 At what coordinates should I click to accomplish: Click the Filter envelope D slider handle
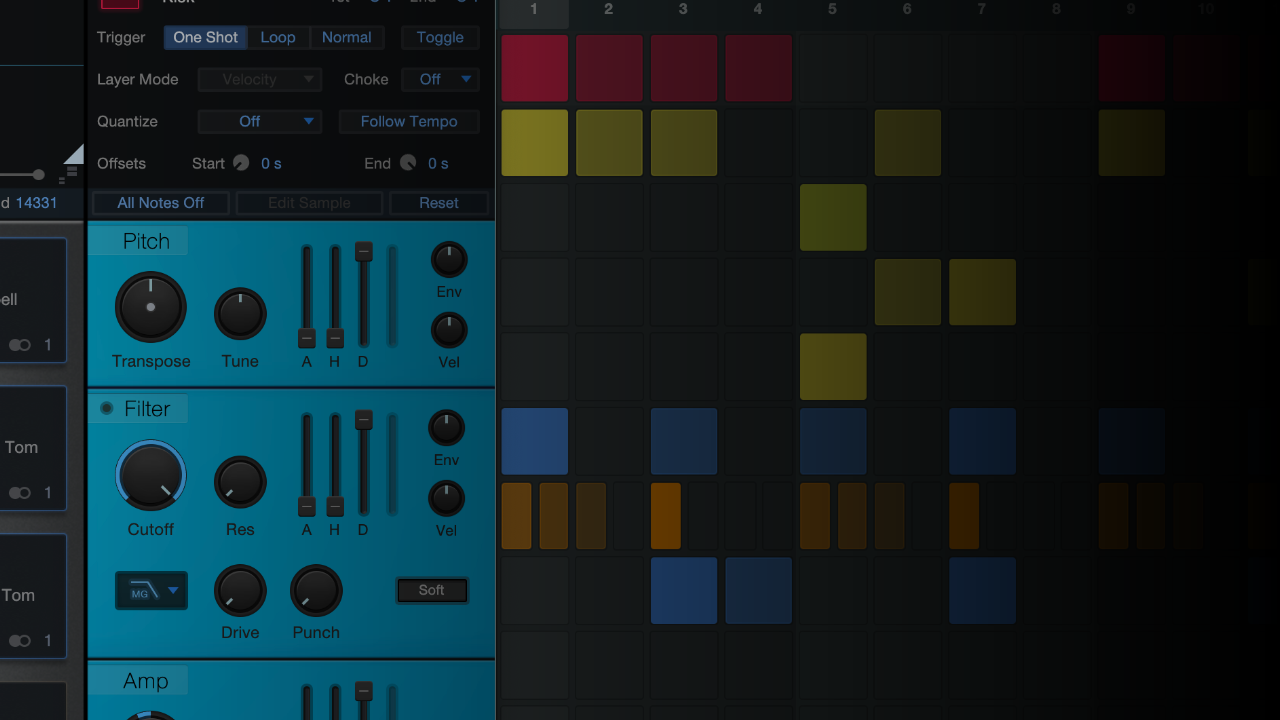[x=364, y=420]
